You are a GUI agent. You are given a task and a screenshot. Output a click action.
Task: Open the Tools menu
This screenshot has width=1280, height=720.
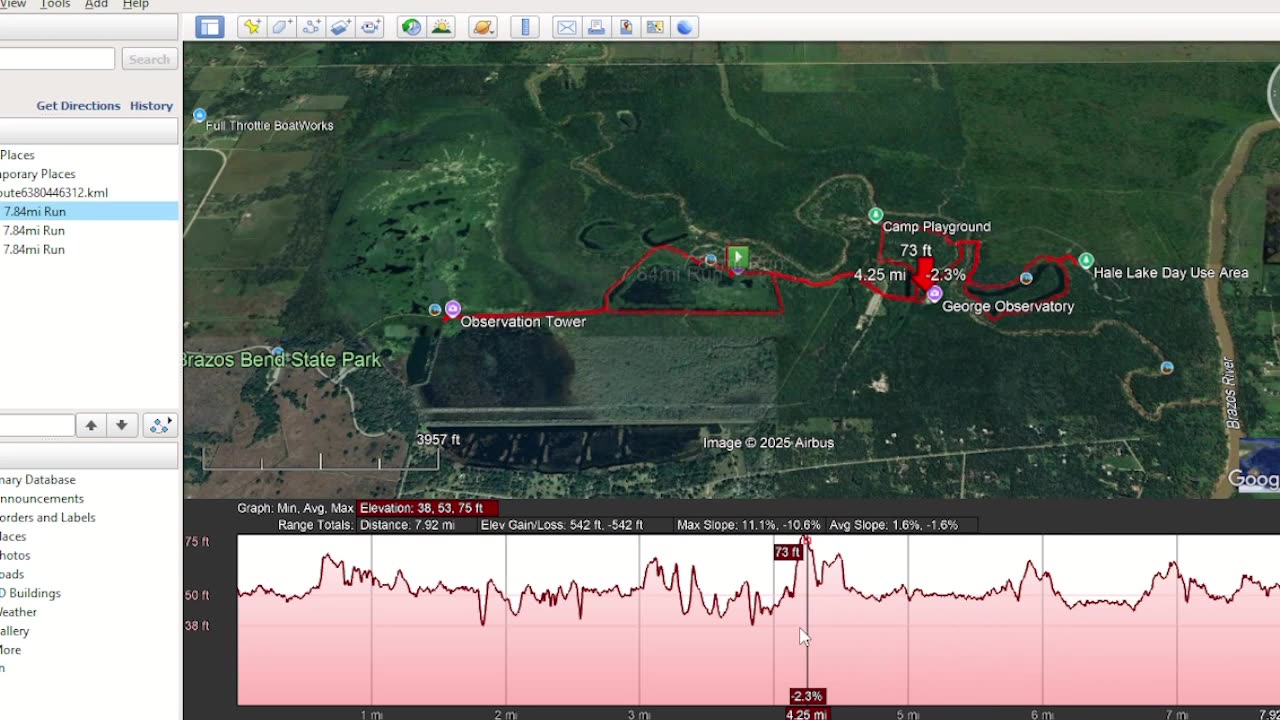pos(55,5)
